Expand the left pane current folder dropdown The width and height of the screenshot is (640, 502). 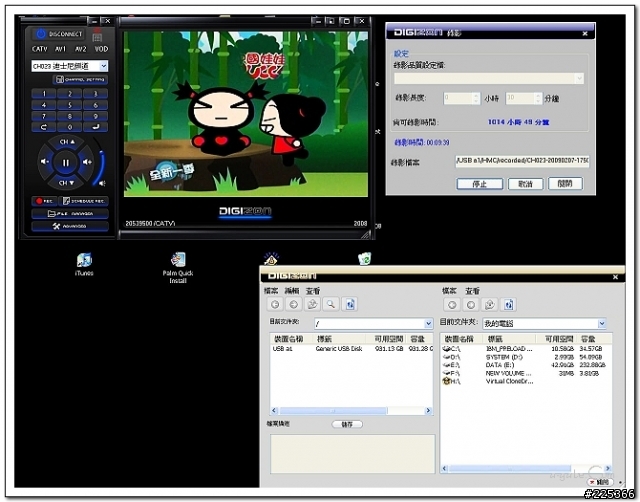click(428, 324)
